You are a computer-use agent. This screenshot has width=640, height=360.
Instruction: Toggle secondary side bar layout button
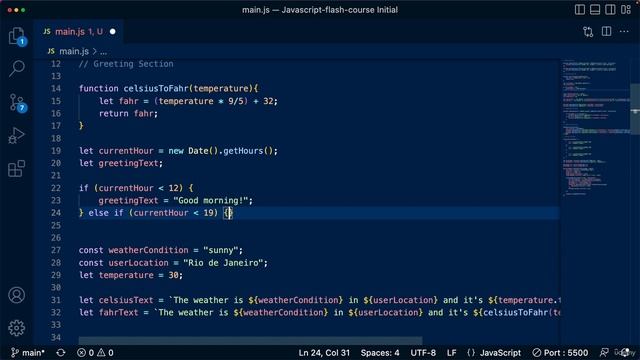click(610, 9)
